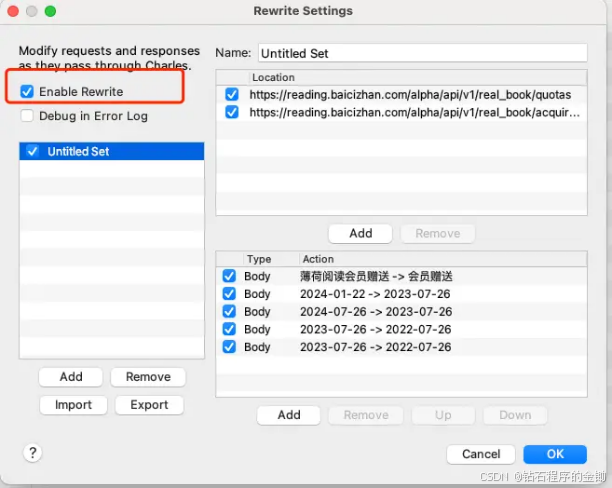Viewport: 612px width, 488px height.
Task: Add a new rewrite rule
Action: (288, 415)
